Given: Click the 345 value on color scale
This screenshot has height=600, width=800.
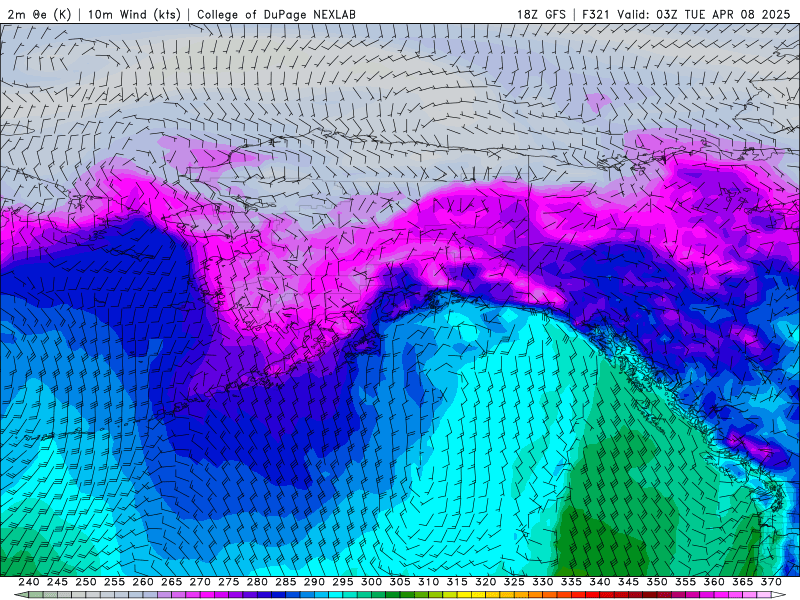Looking at the screenshot, I should [x=629, y=582].
